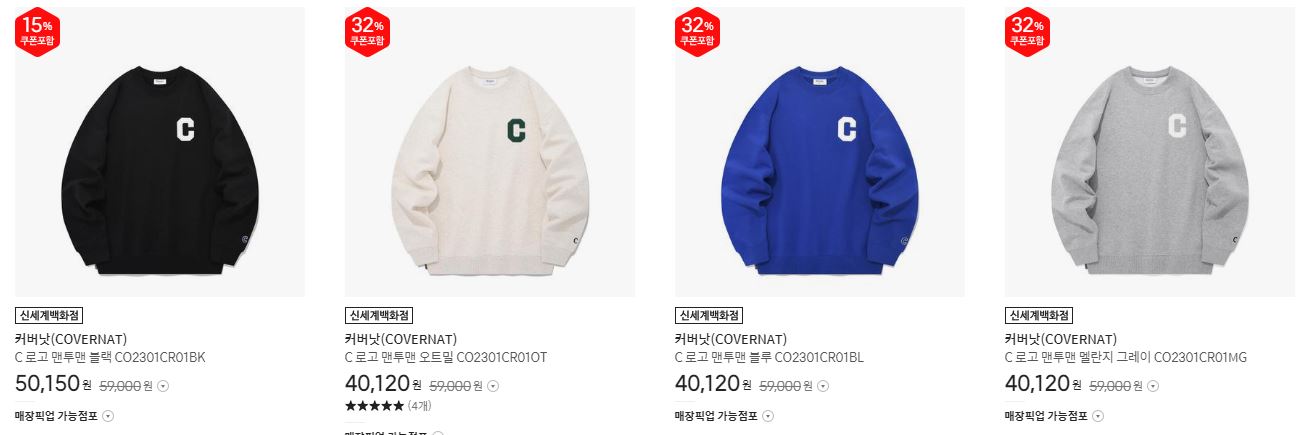Click the five-star rating with 4 reviews
This screenshot has width=1297, height=435.
(388, 406)
